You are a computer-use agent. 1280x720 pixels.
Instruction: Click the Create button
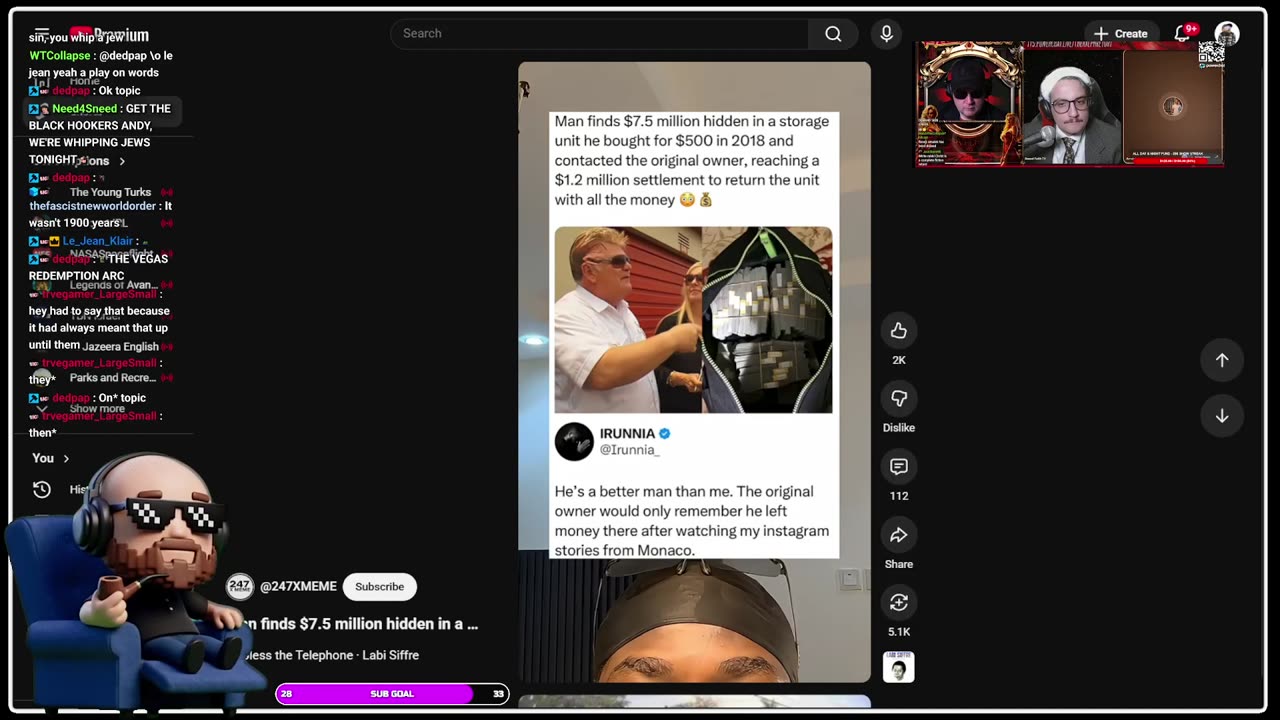click(1120, 33)
